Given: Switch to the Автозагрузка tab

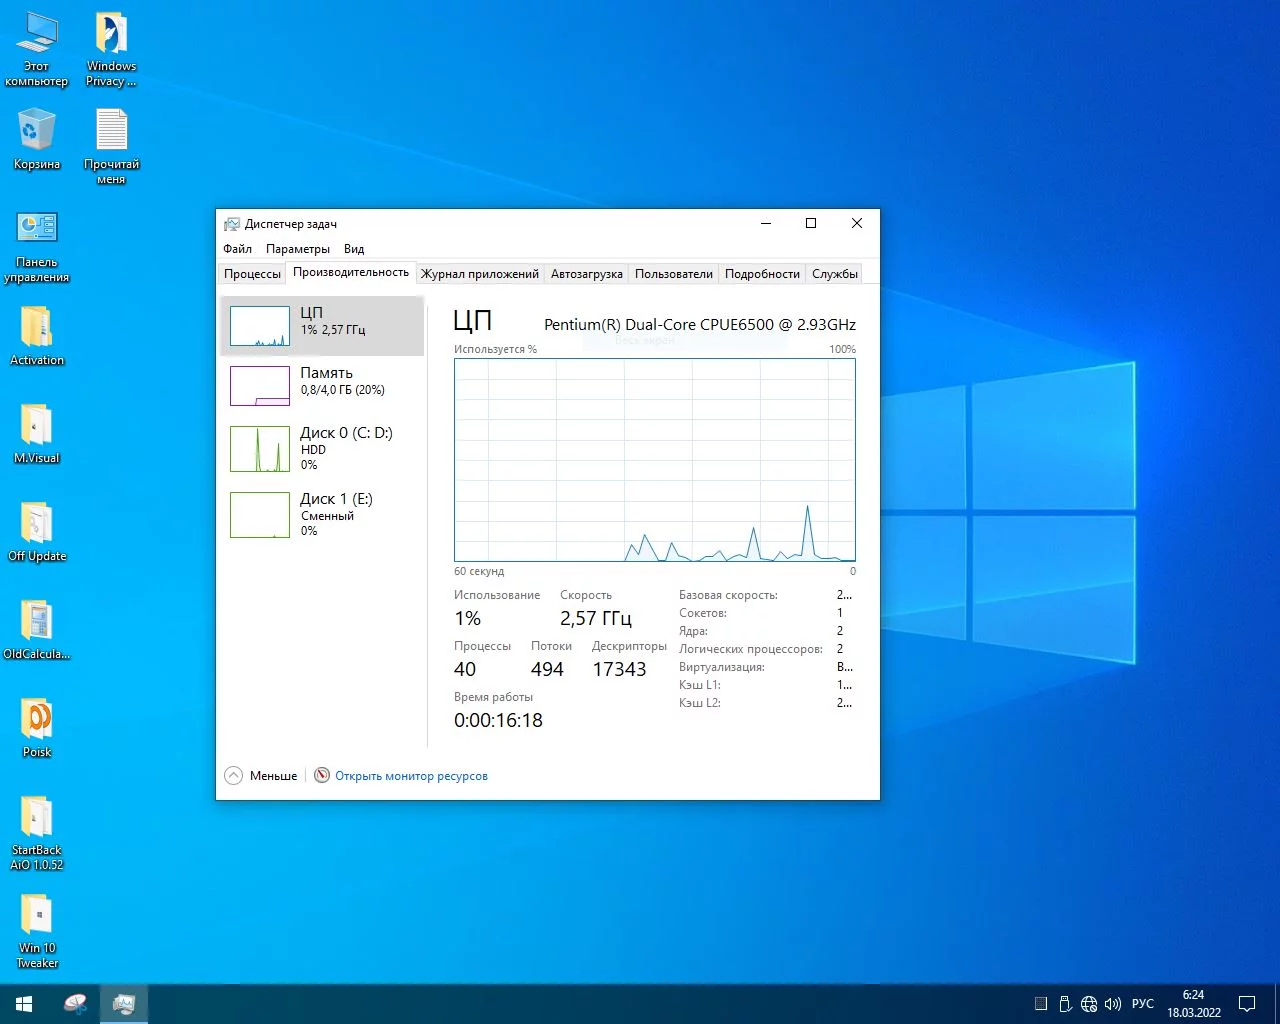Looking at the screenshot, I should pyautogui.click(x=586, y=274).
